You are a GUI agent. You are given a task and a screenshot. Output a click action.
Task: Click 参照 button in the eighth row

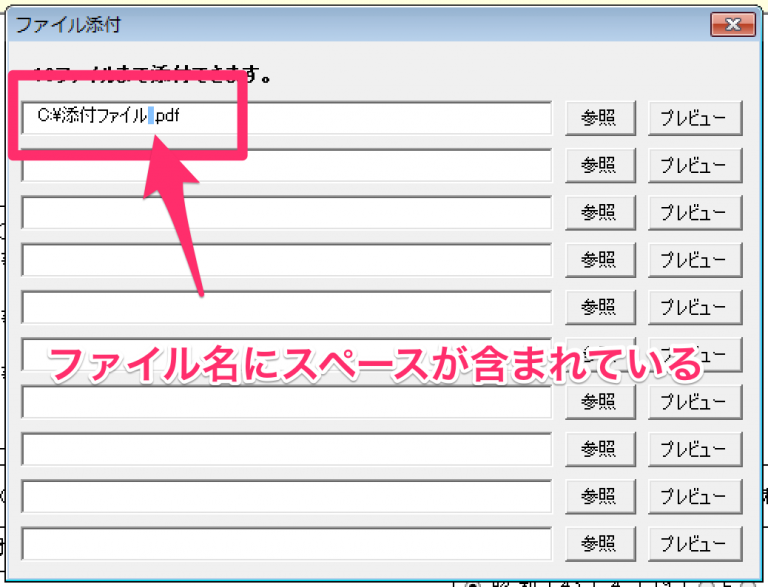point(600,449)
